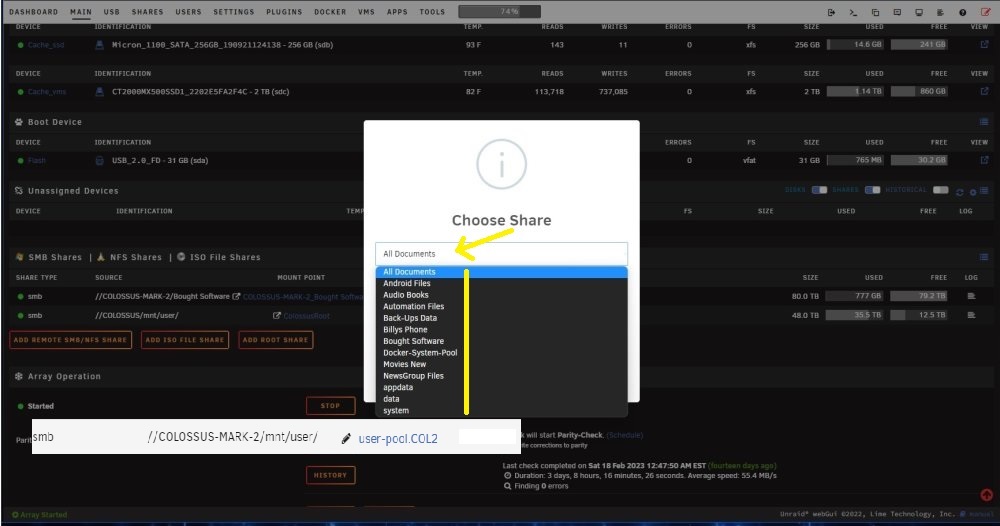This screenshot has width=1000, height=526.
Task: Open the Docker menu item
Action: pyautogui.click(x=330, y=11)
